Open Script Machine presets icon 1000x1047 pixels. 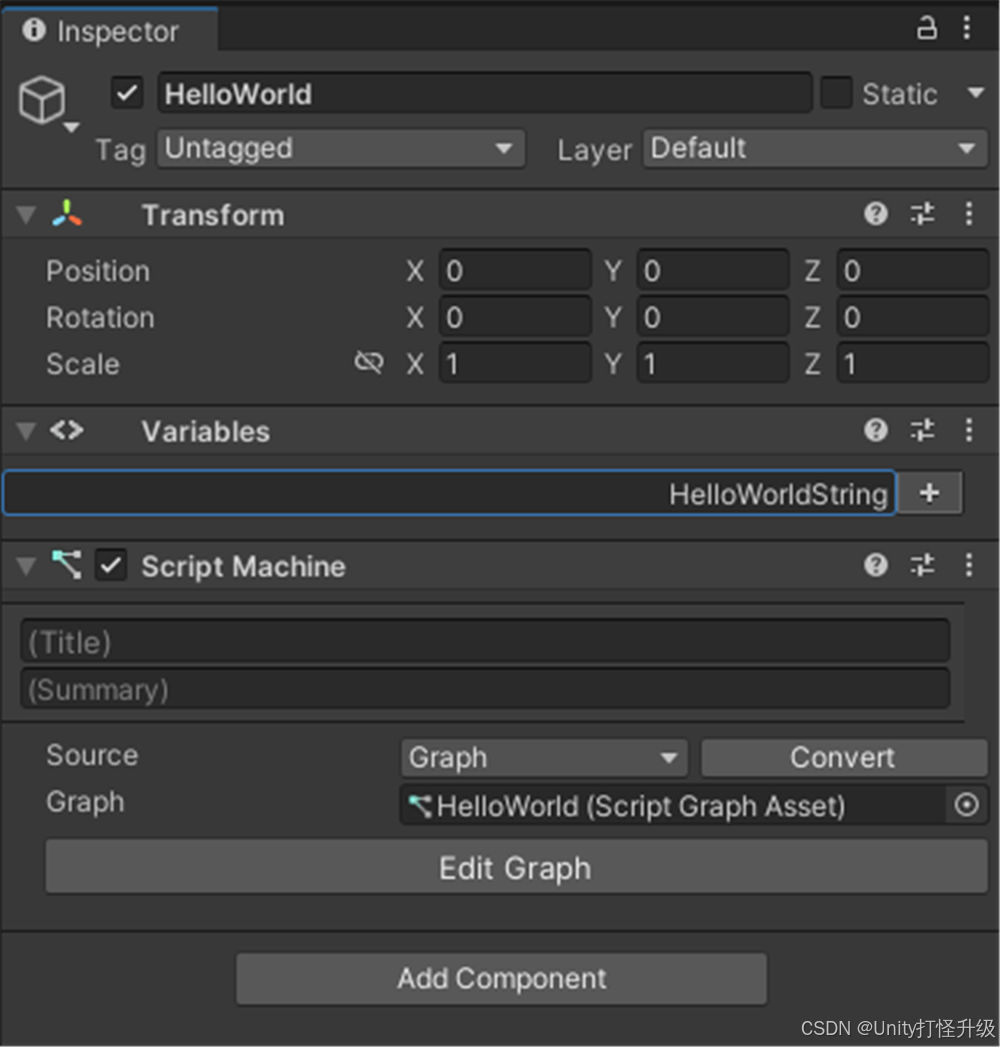point(923,565)
